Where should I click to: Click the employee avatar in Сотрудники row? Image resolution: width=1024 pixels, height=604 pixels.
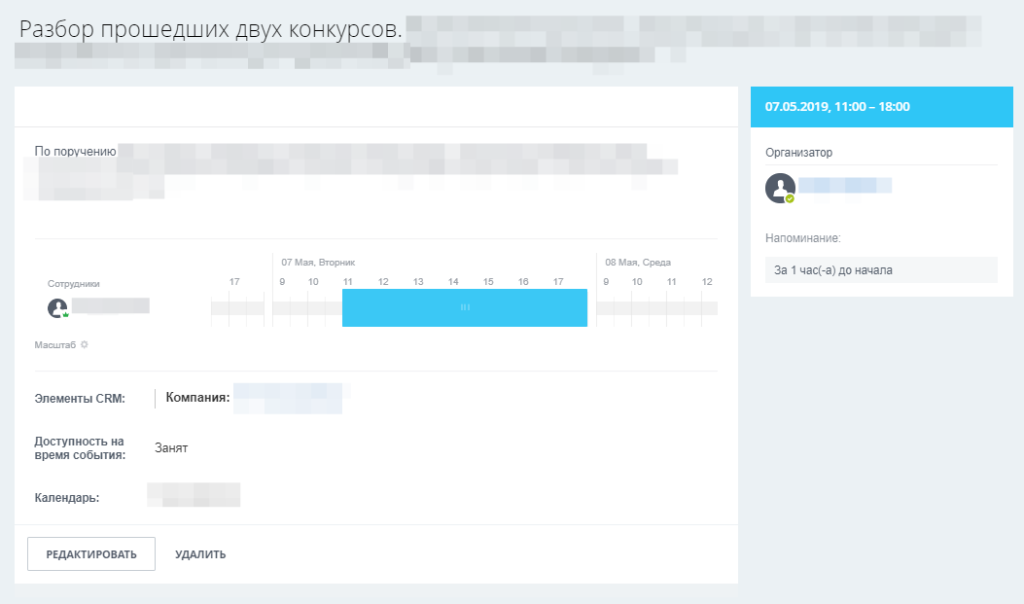[57, 308]
